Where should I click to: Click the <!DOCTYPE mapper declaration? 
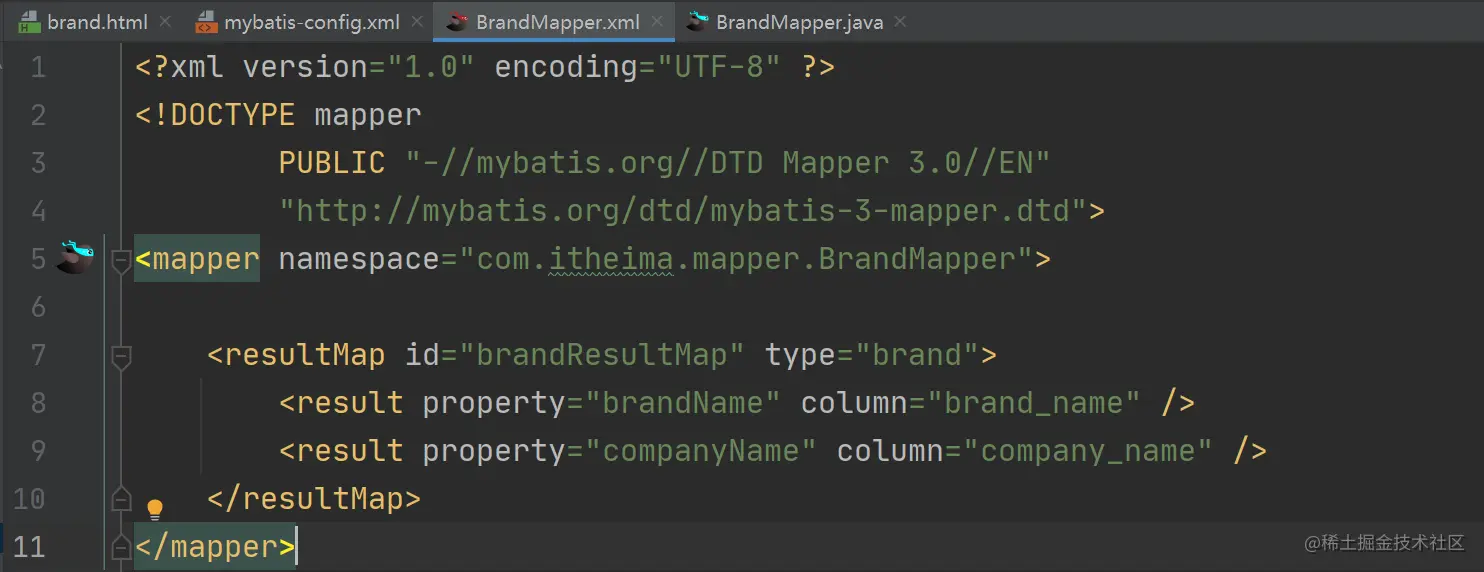pos(278,115)
